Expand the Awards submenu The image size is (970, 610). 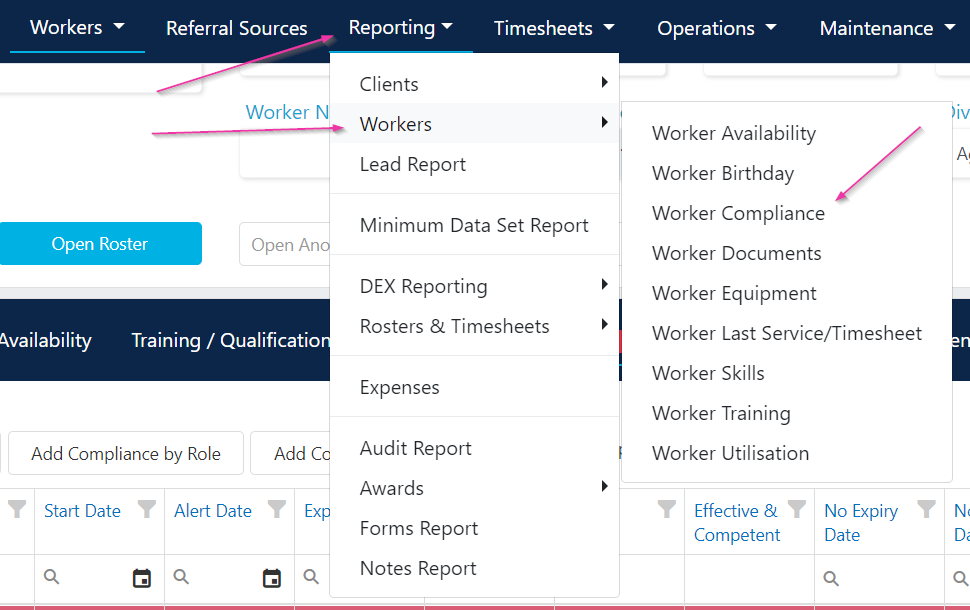474,488
